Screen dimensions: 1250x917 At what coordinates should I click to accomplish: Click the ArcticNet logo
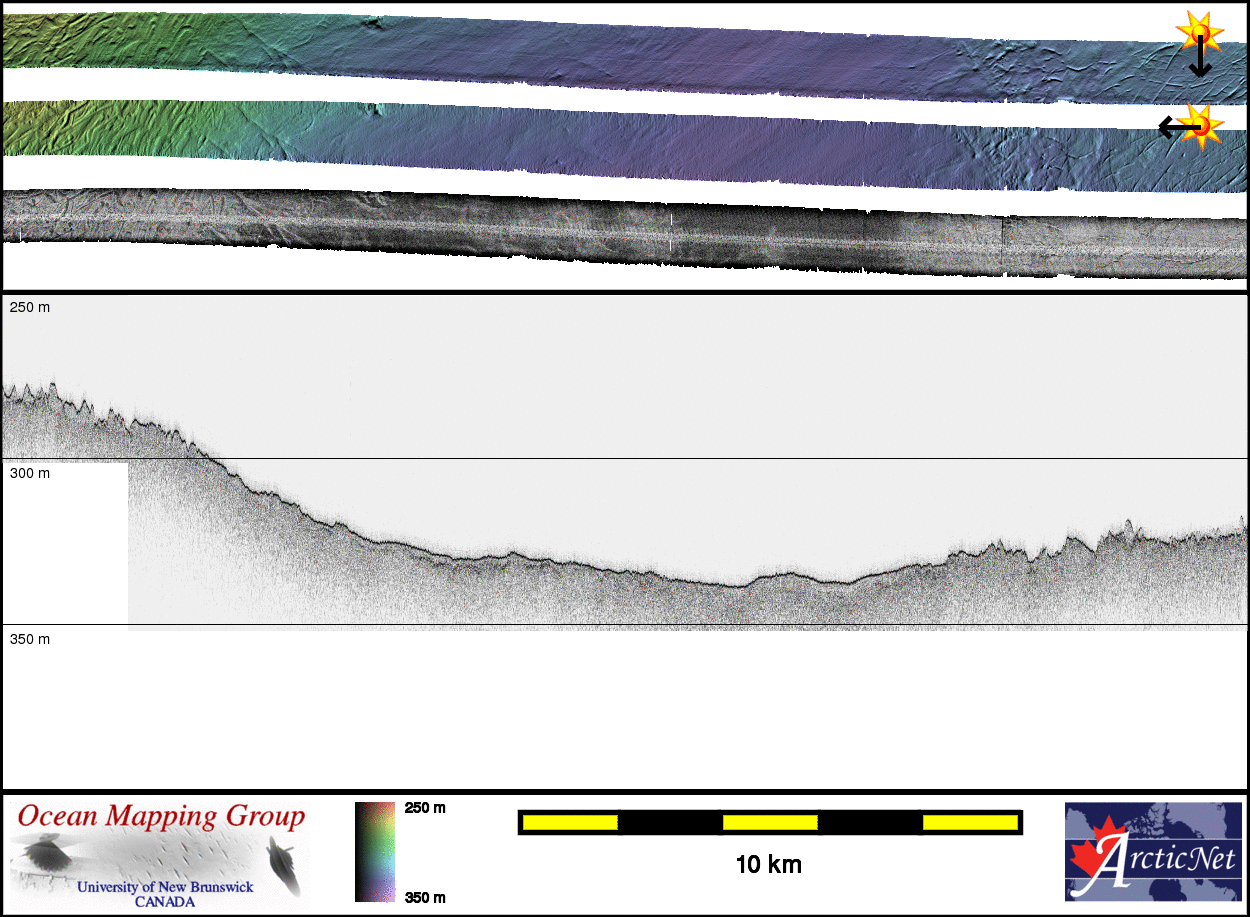tap(1154, 851)
